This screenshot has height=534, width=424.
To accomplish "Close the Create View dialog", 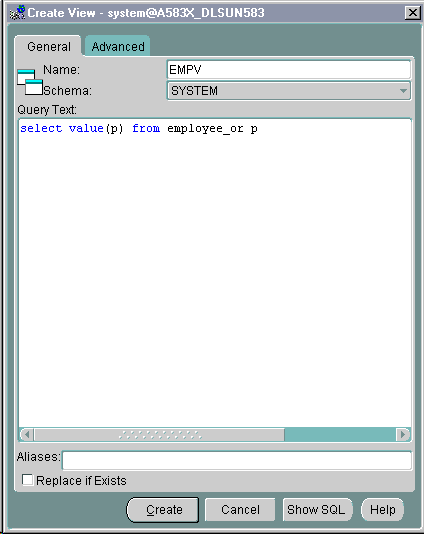I will tap(412, 13).
